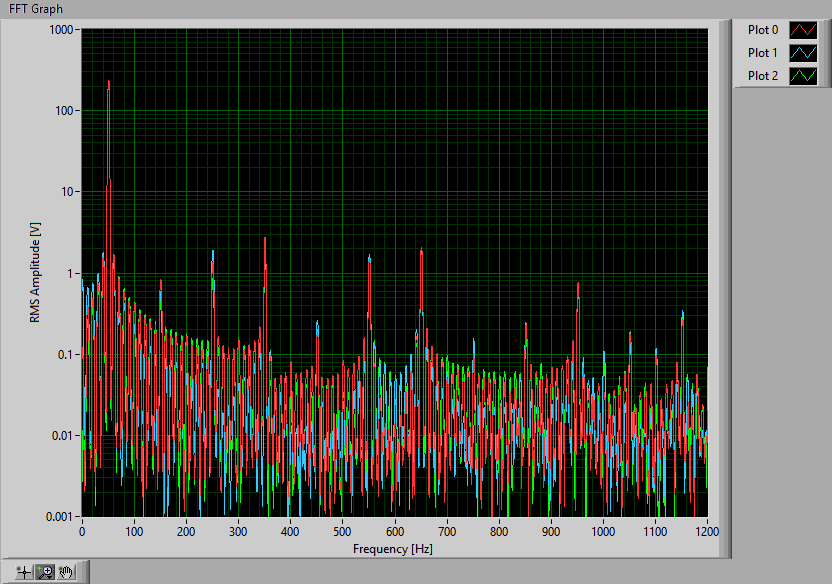Click the 1200 maximum on frequency axis
This screenshot has width=832, height=584.
(706, 533)
